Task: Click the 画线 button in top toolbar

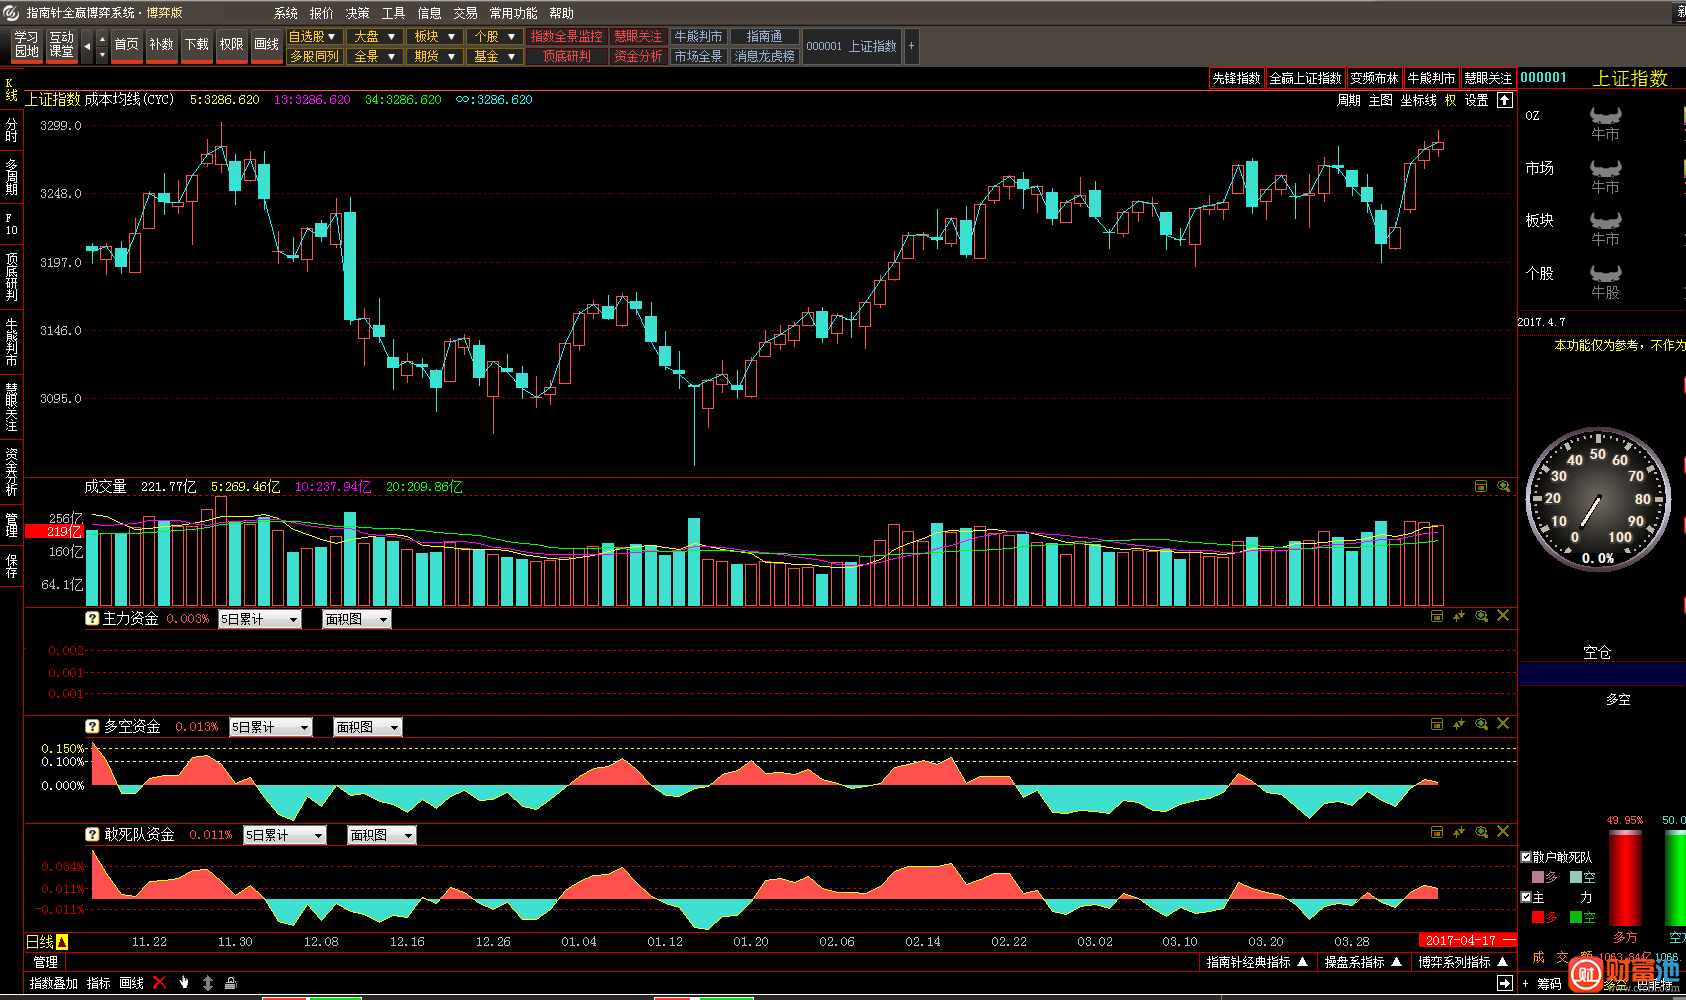Action: (266, 45)
